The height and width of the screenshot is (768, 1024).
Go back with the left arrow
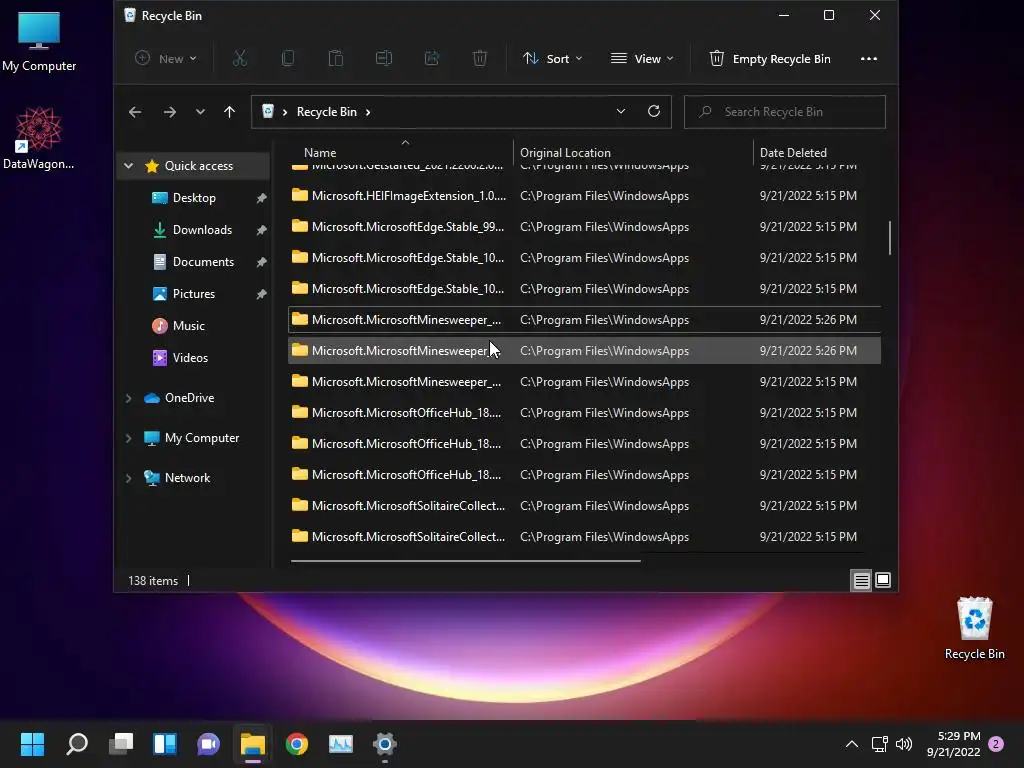[135, 112]
